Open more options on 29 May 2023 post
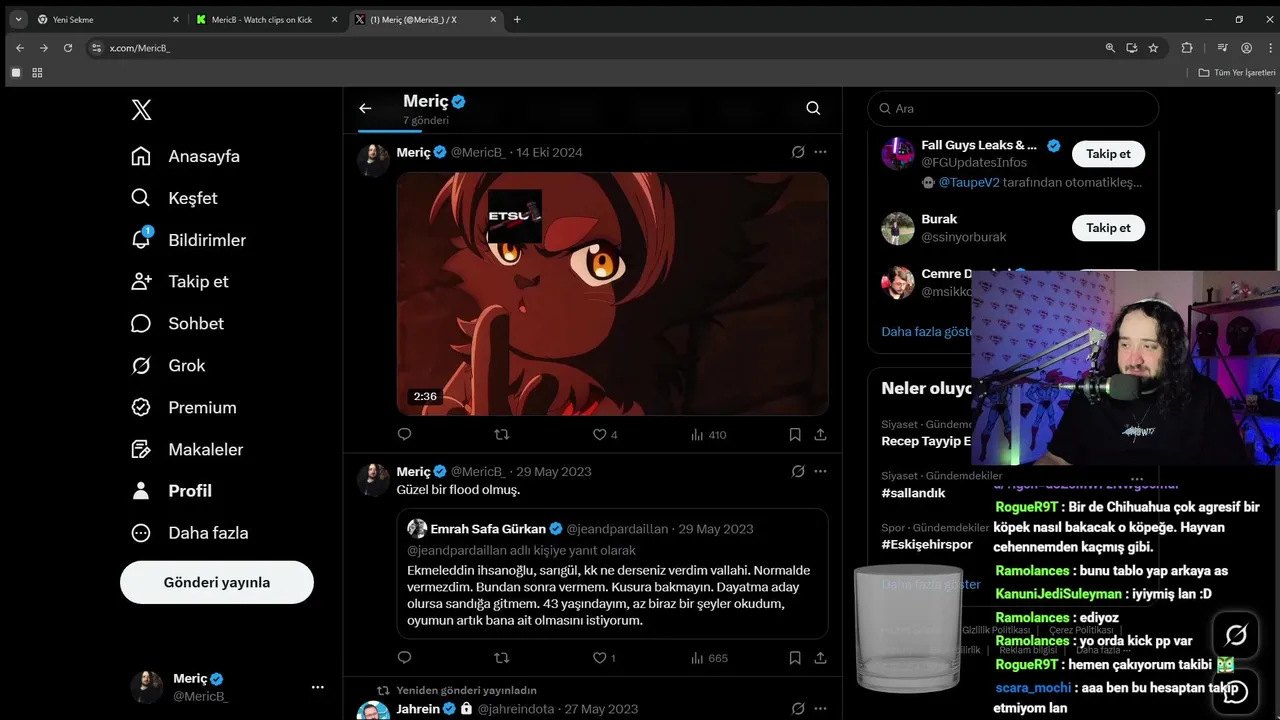The image size is (1280, 720). click(820, 471)
